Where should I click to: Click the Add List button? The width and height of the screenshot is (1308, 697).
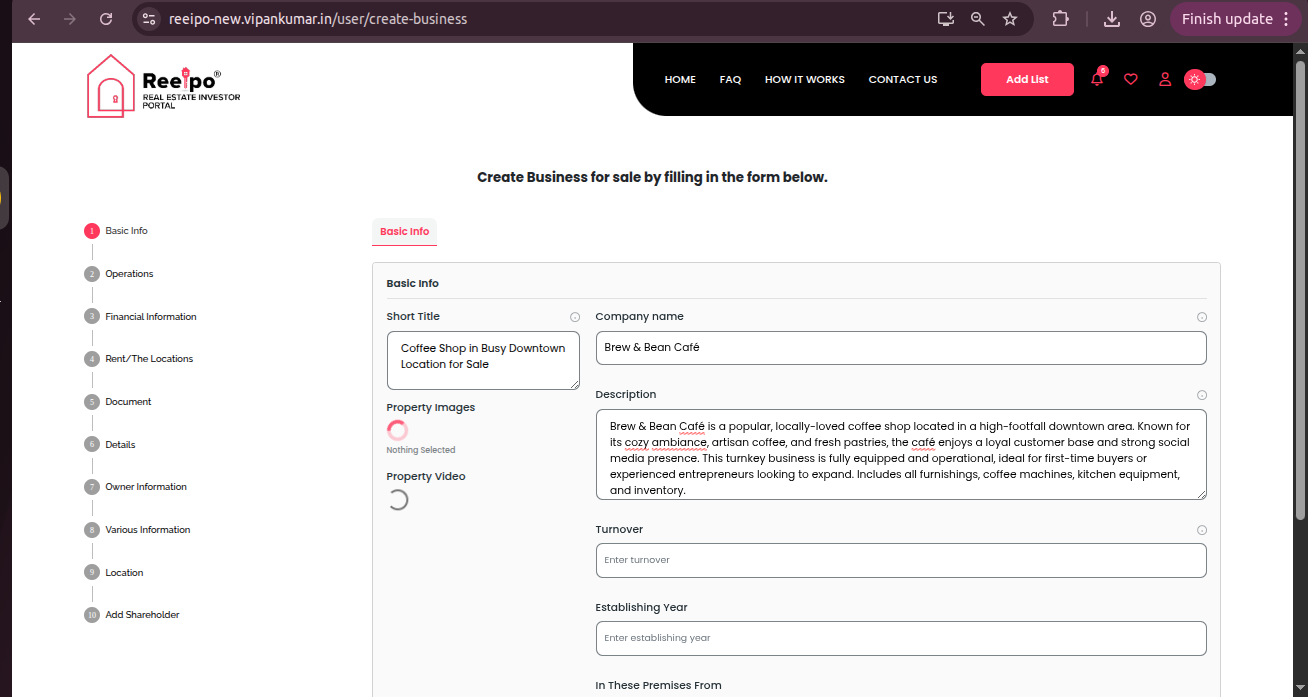click(x=1027, y=80)
